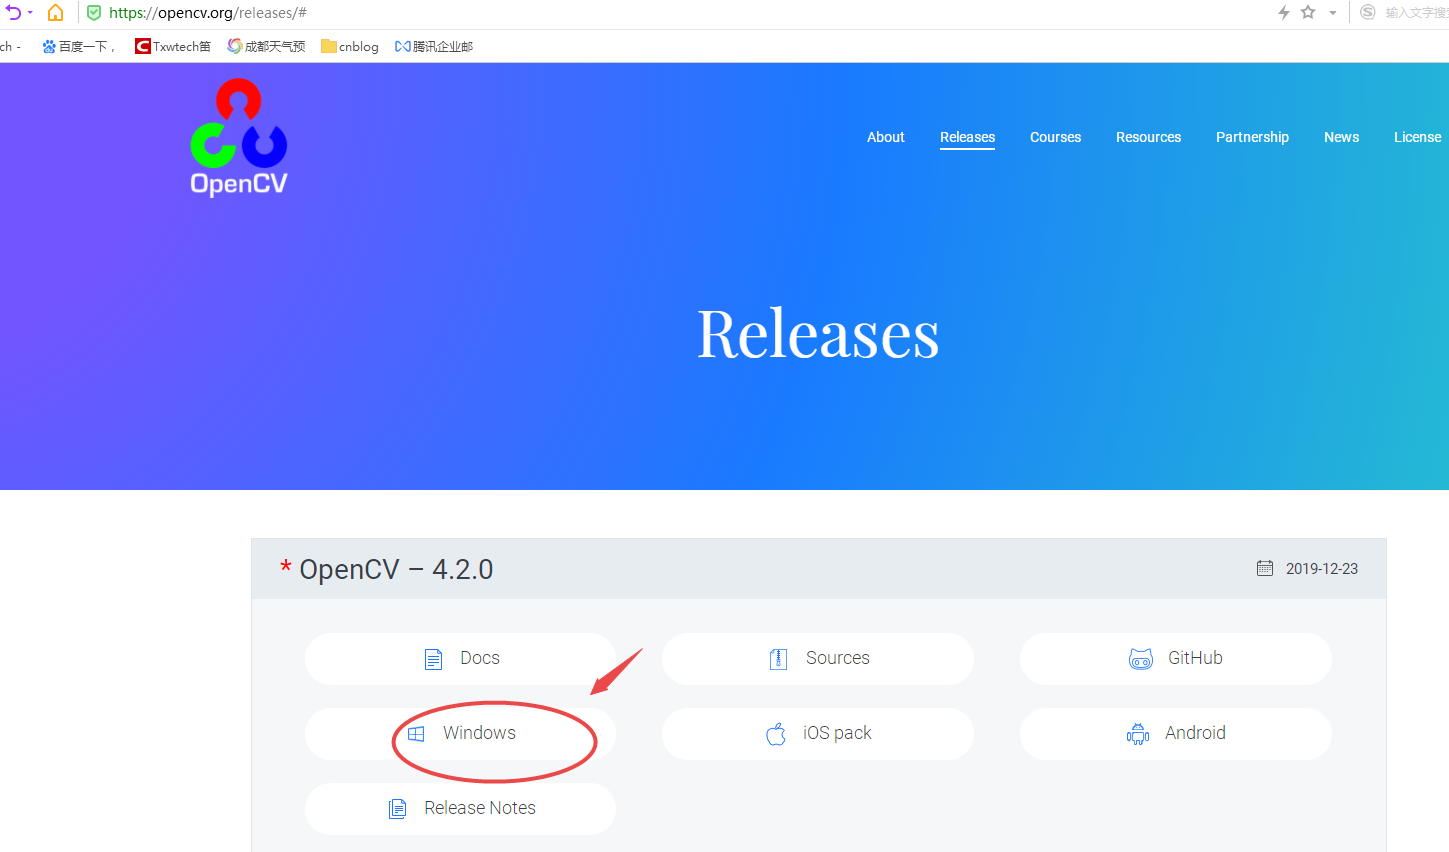Open the Txwtech bookmark
Viewport: 1449px width, 852px height.
point(173,46)
